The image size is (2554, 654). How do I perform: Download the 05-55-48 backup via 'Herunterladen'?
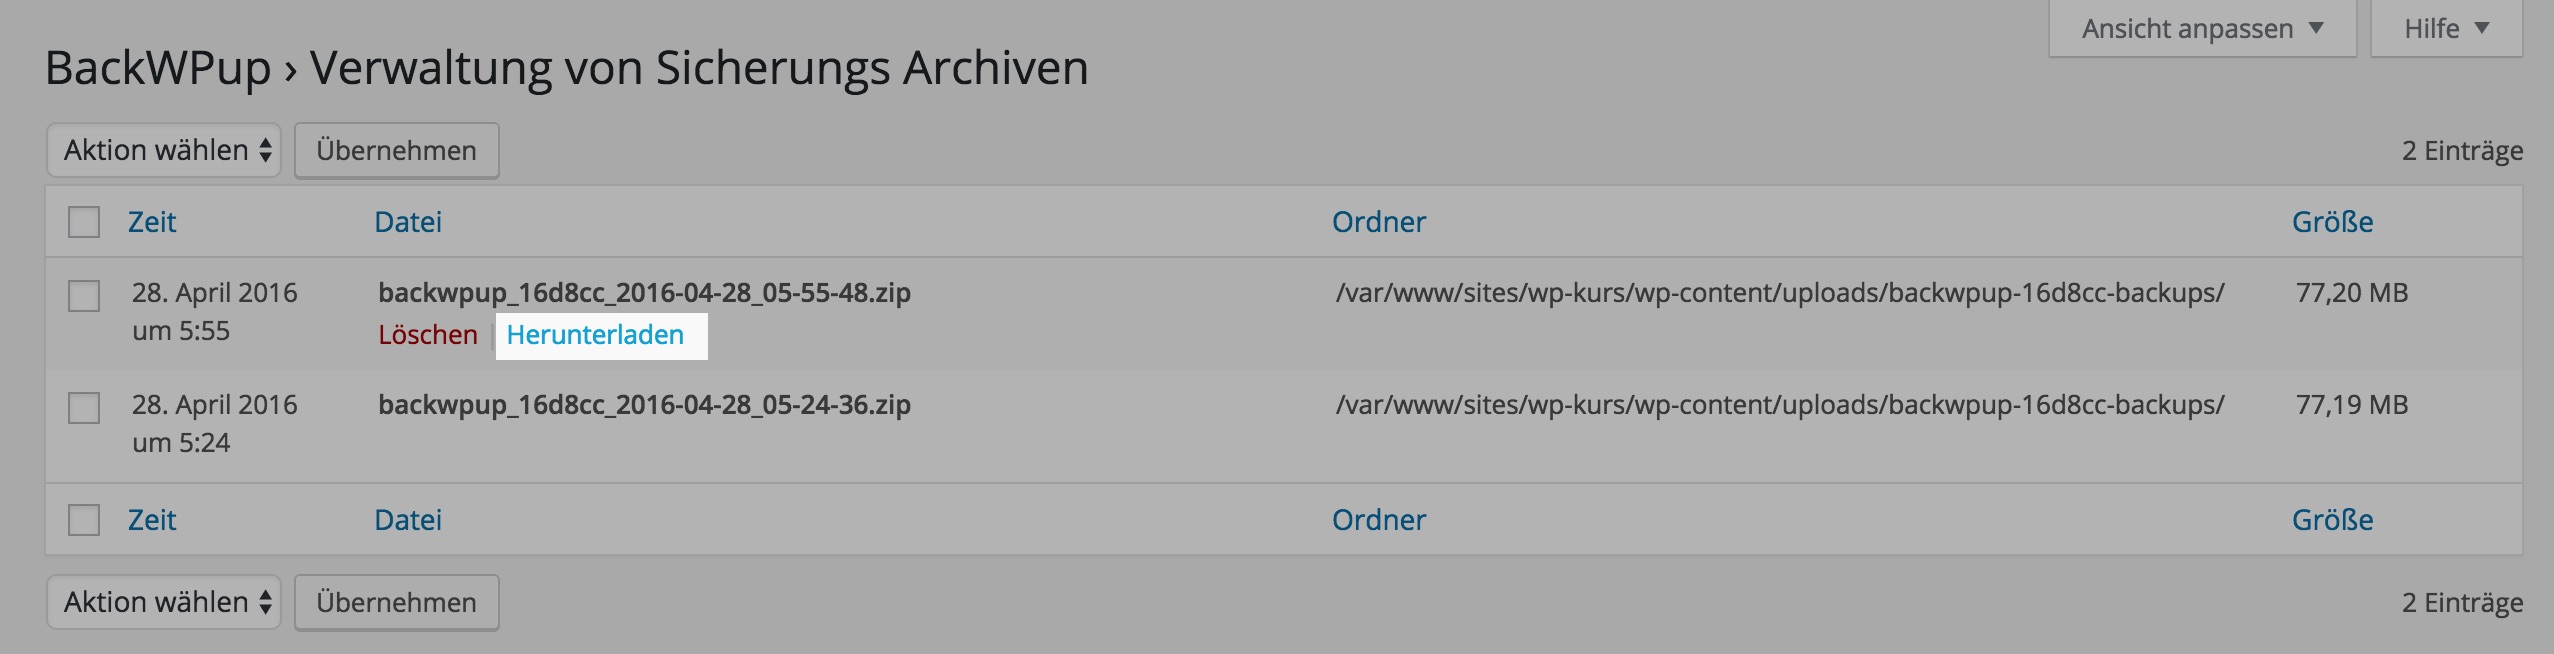(x=595, y=335)
